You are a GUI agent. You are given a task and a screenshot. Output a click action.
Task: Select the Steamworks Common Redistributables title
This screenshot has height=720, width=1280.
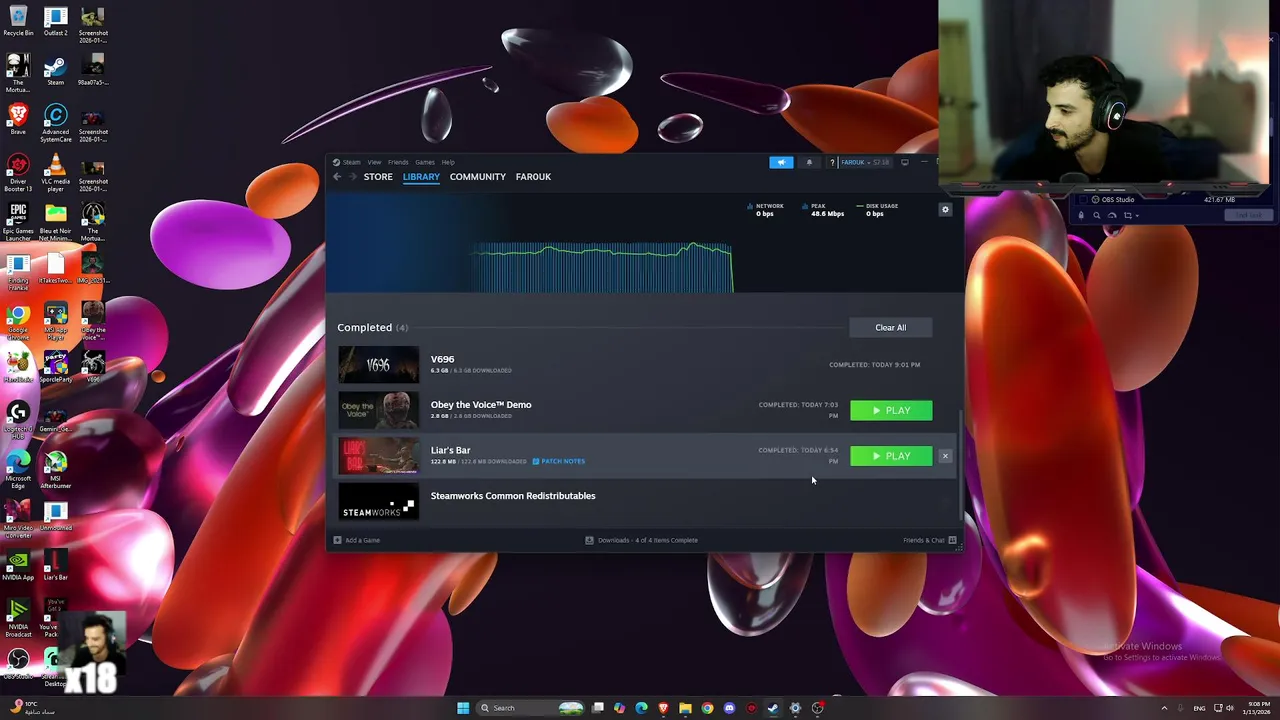[x=513, y=496]
